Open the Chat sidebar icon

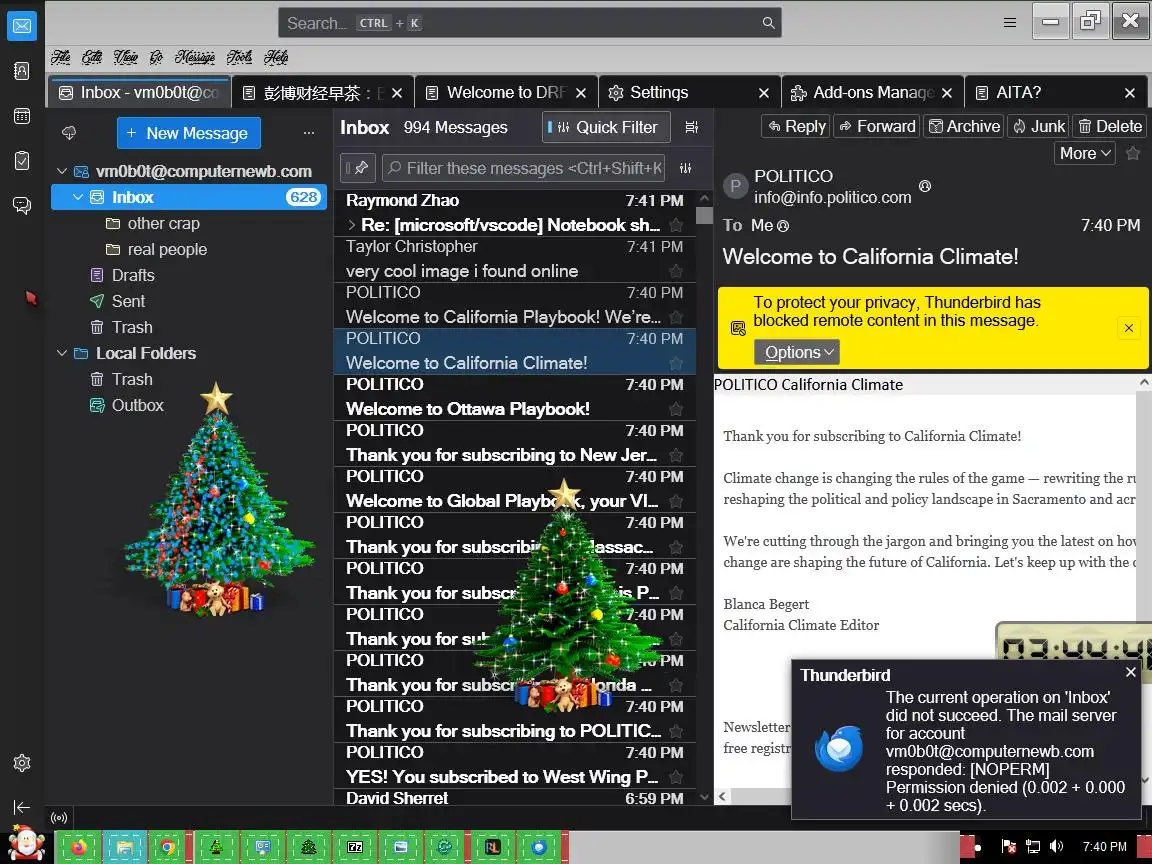(x=22, y=205)
